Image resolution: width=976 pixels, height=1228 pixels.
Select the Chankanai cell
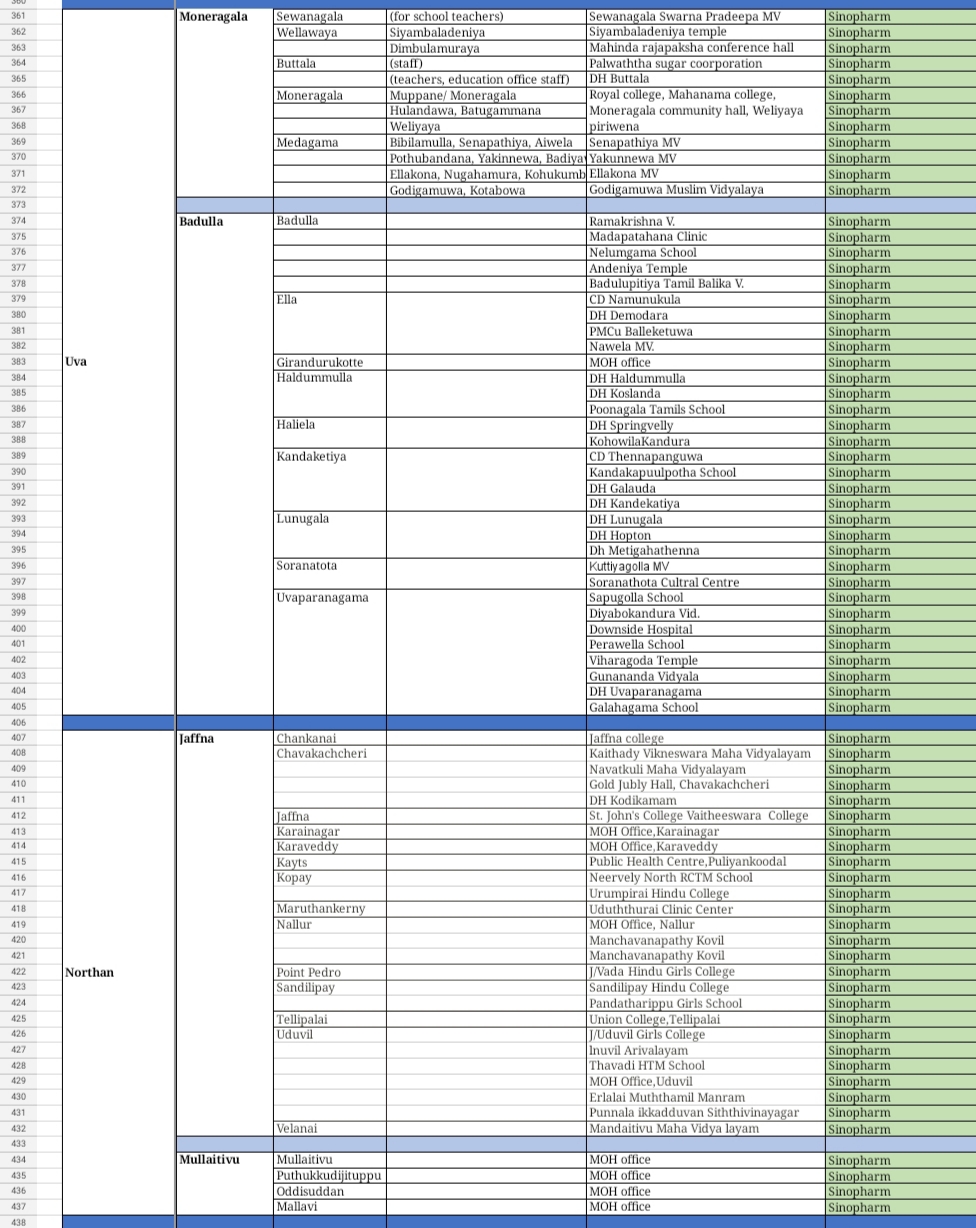[x=330, y=738]
